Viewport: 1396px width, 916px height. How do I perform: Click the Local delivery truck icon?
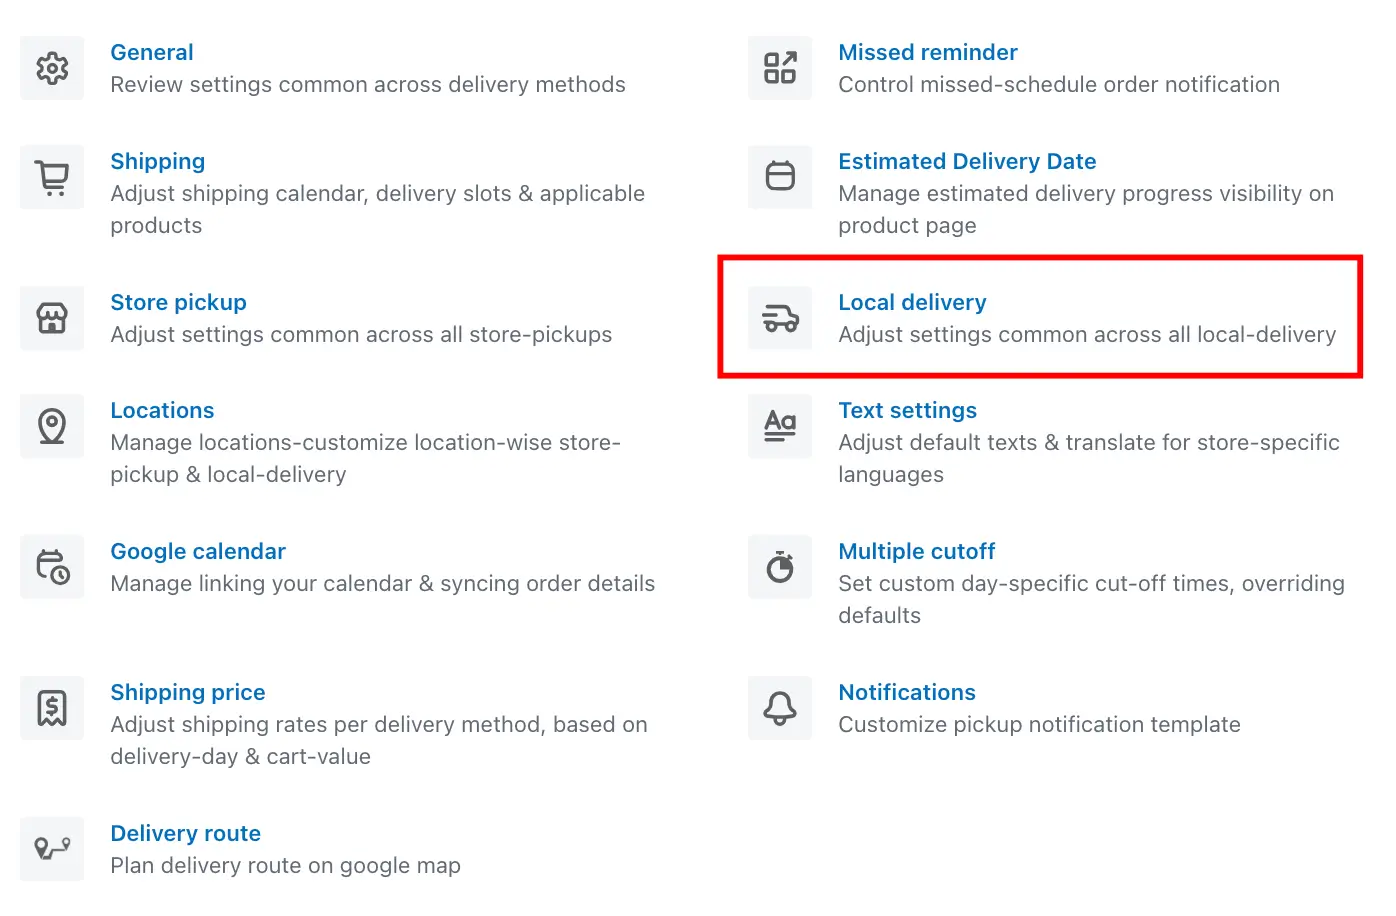point(780,318)
